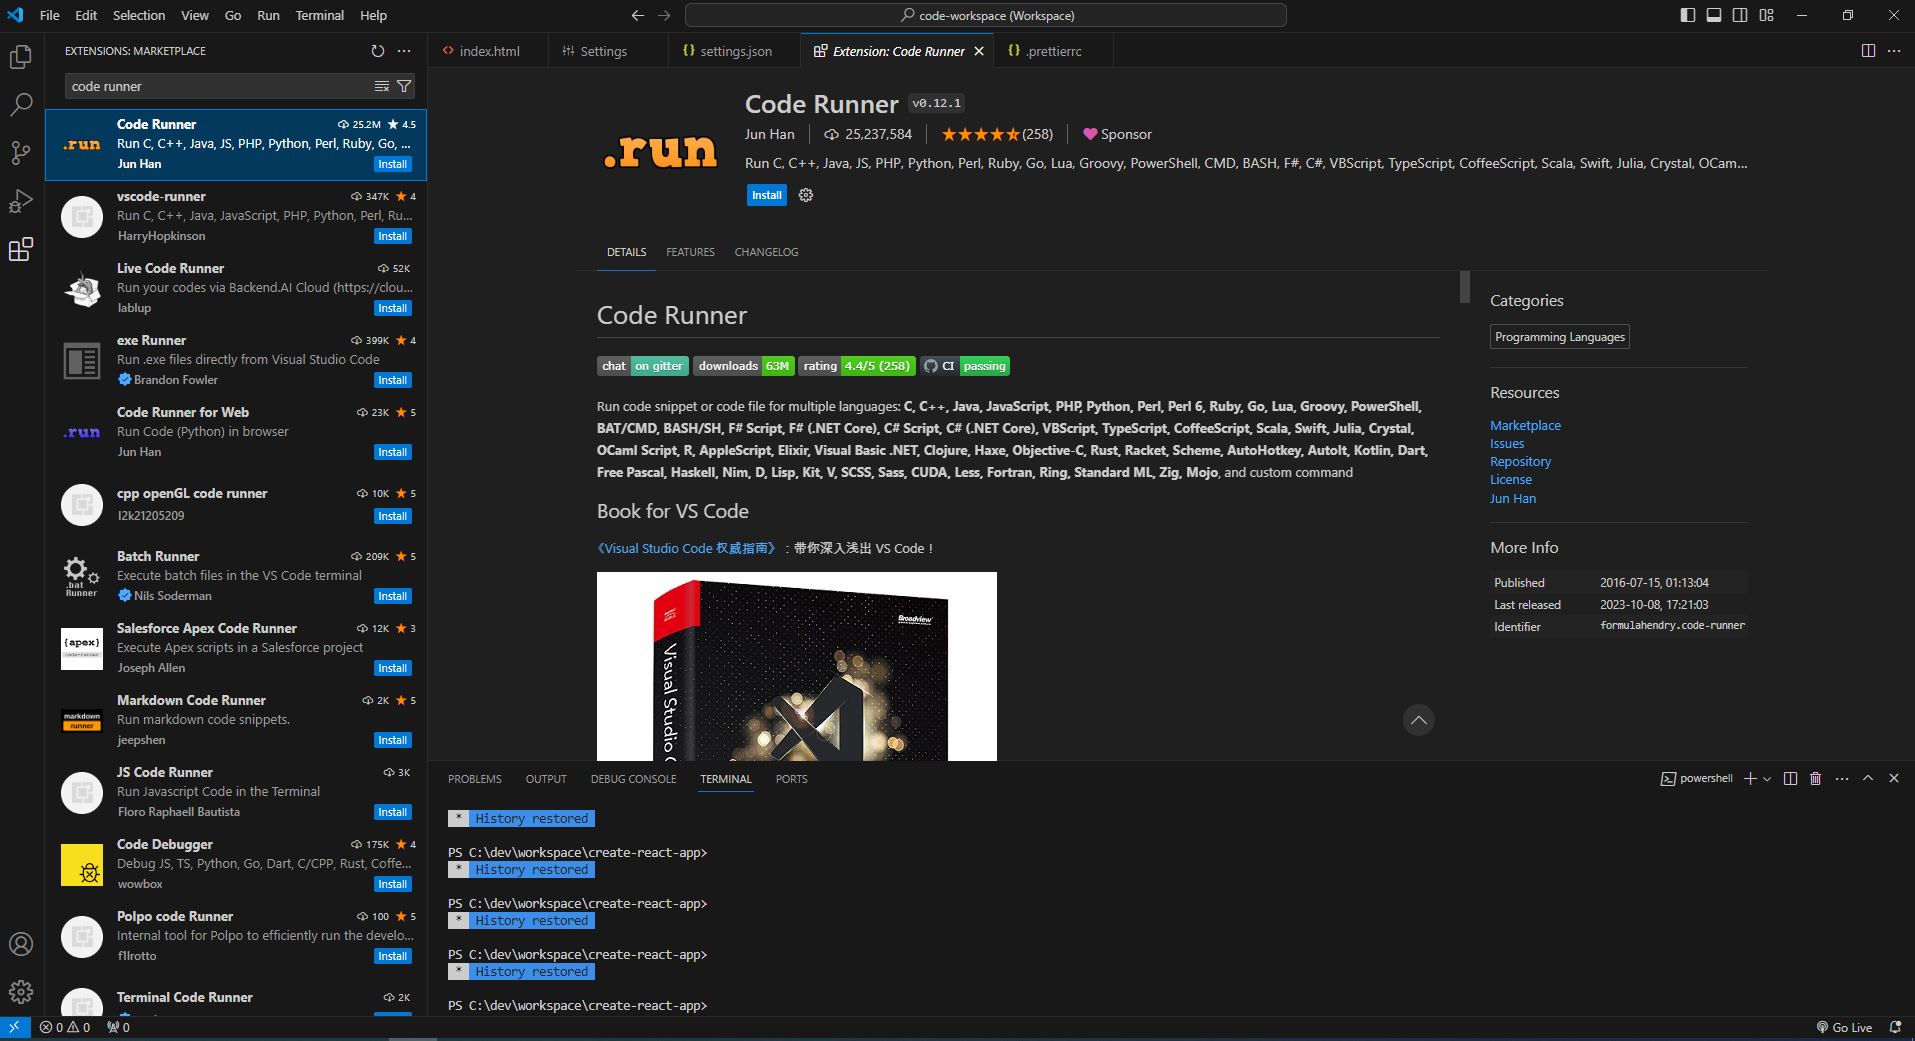Open the Run and Debug view

21,201
